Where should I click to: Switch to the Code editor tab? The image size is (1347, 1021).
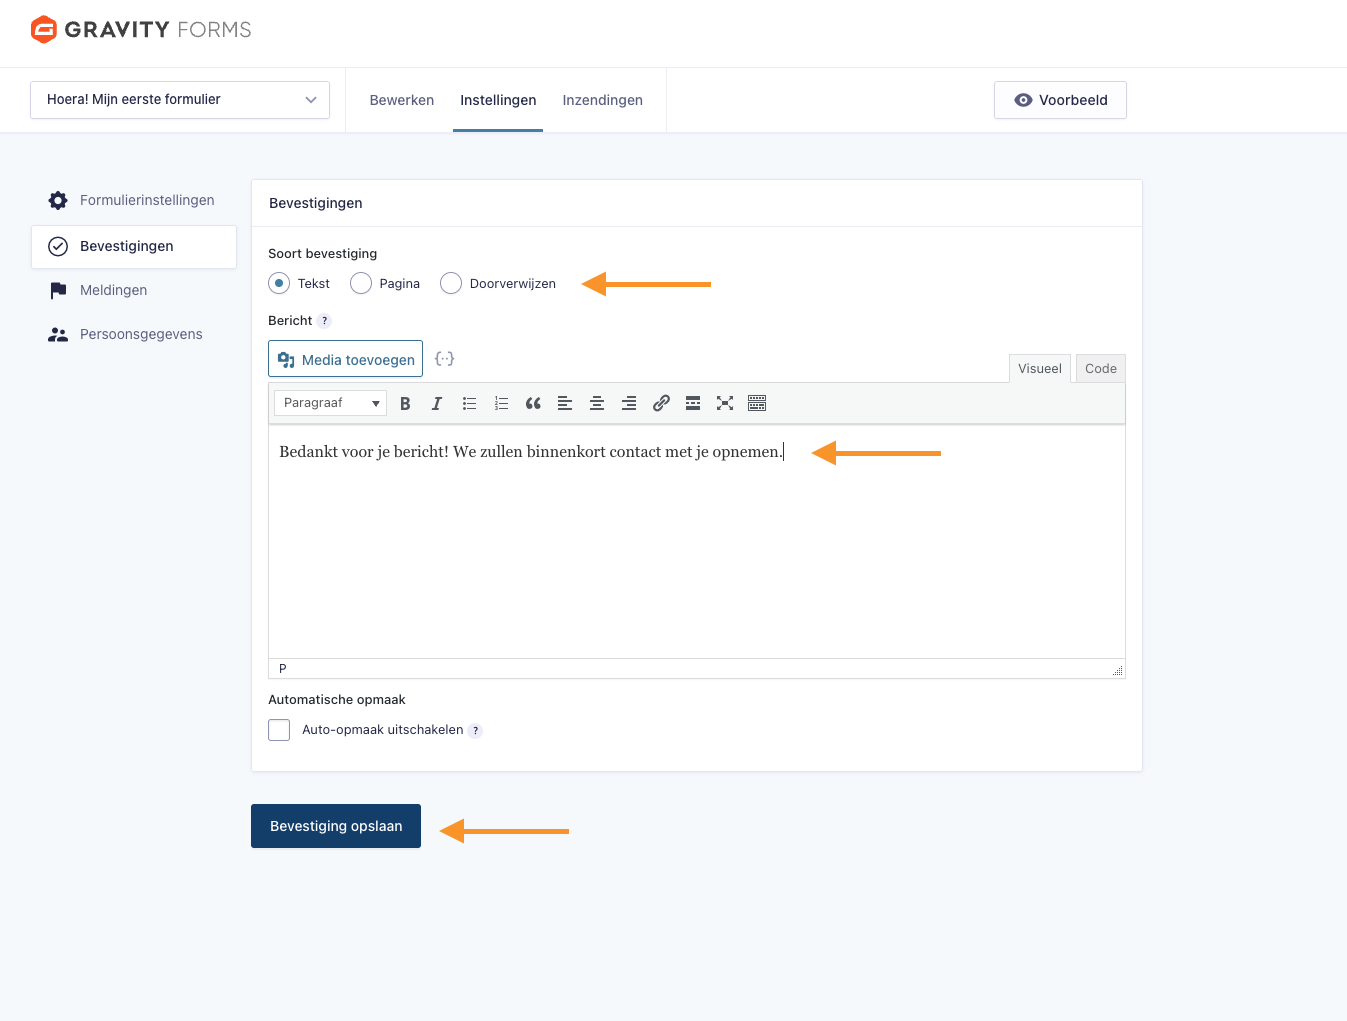click(x=1100, y=369)
